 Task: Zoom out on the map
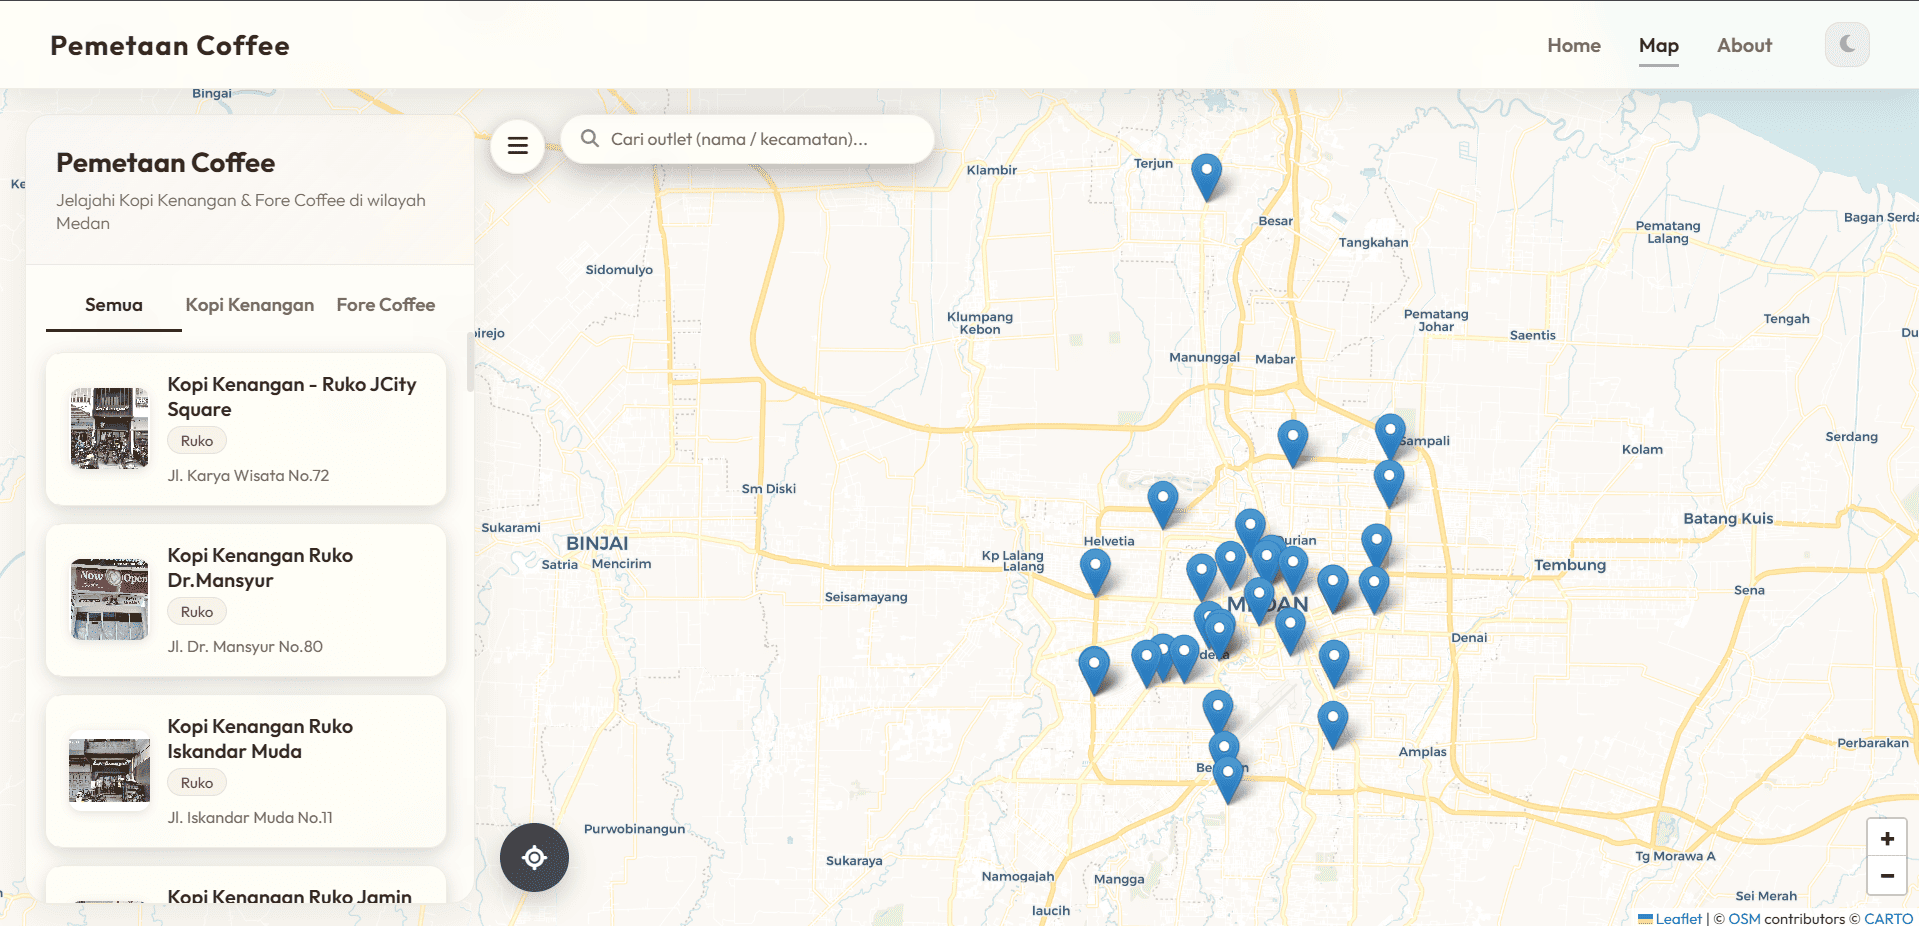(1886, 876)
